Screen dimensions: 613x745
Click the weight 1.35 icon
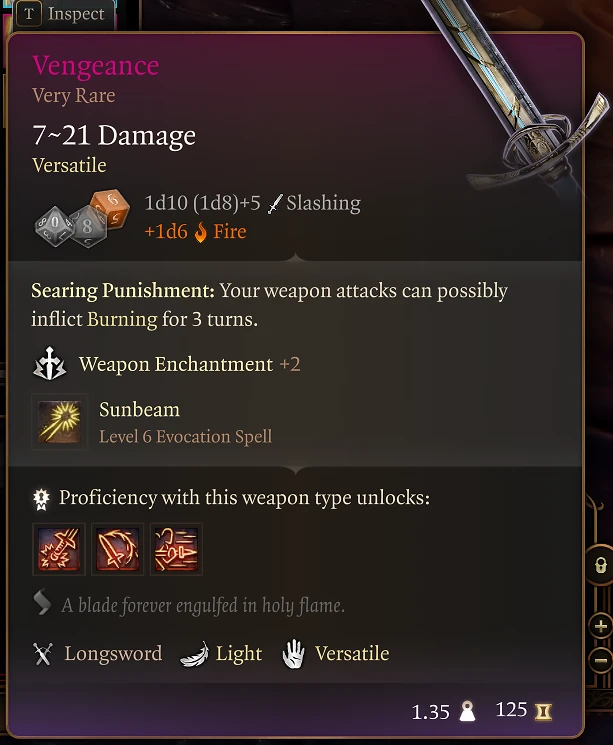467,711
